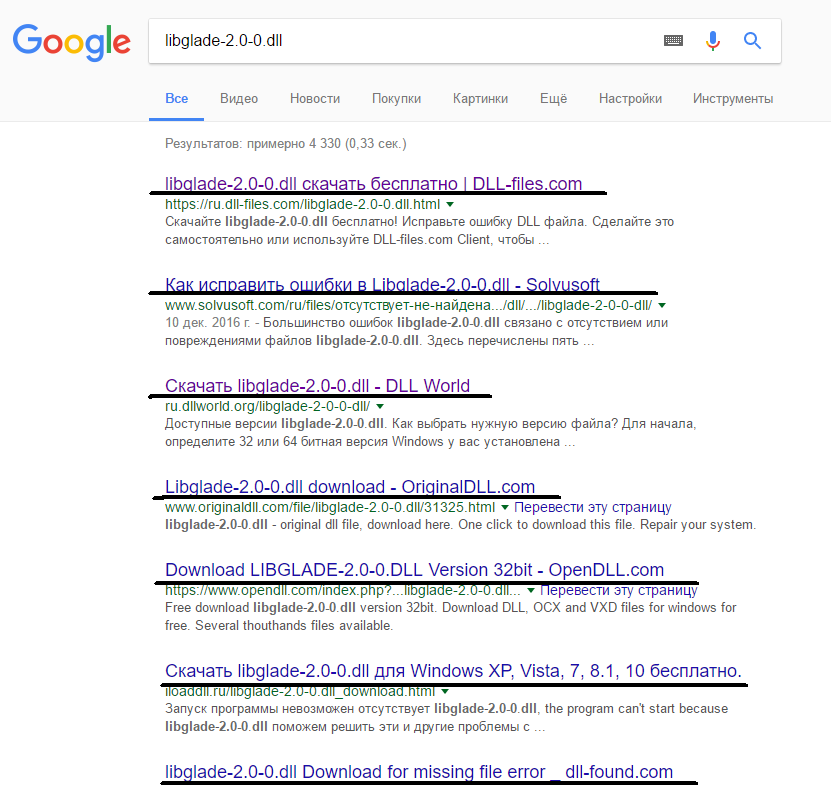
Task: Start voice search with the microphone icon
Action: (713, 41)
